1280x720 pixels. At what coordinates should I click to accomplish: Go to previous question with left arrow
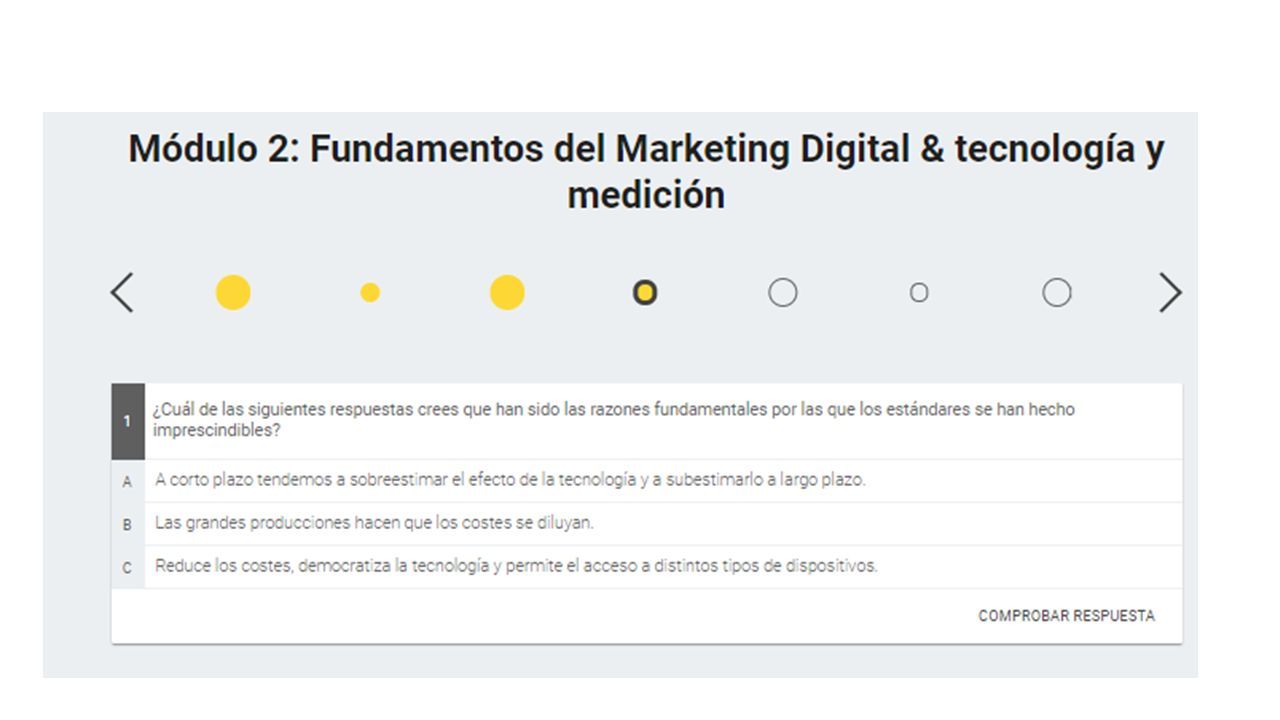(121, 293)
